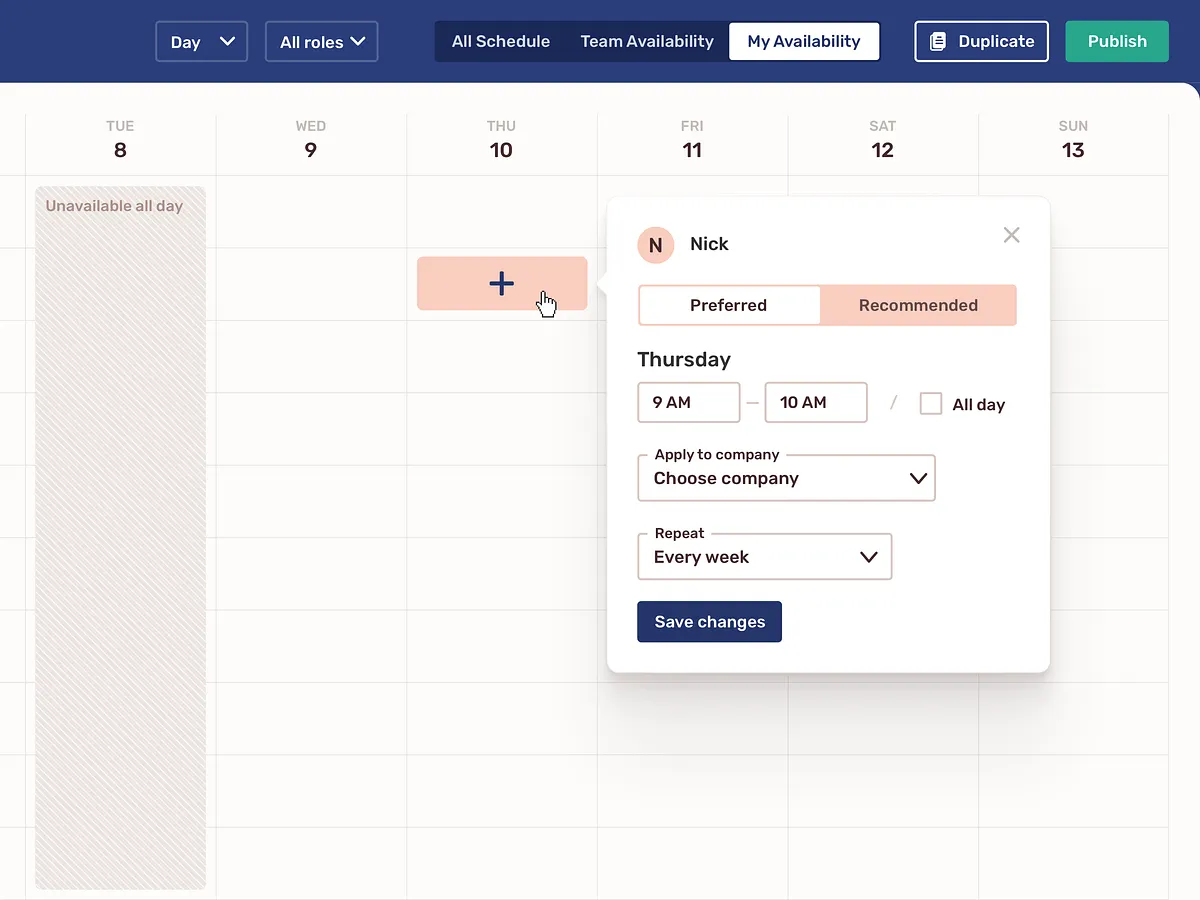Open the Choose company dropdown
The height and width of the screenshot is (900, 1200).
coord(786,478)
